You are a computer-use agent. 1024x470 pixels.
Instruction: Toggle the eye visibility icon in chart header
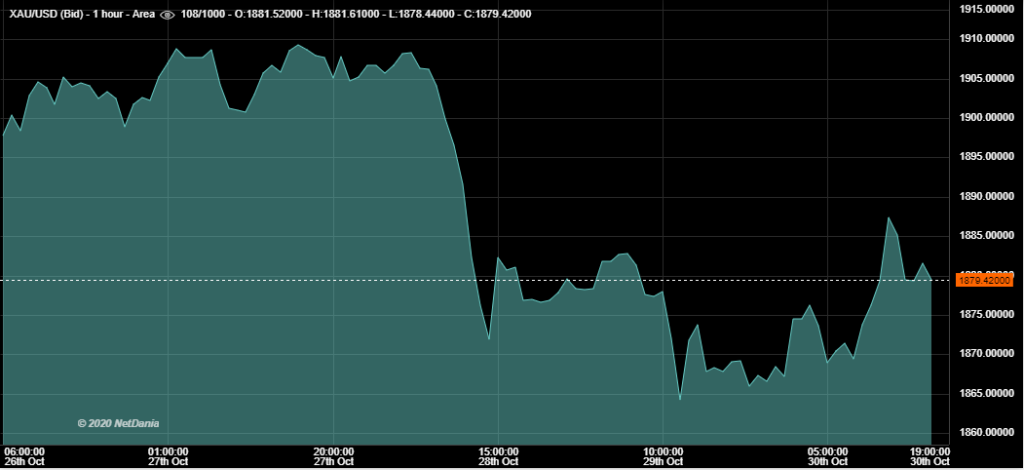(x=167, y=14)
